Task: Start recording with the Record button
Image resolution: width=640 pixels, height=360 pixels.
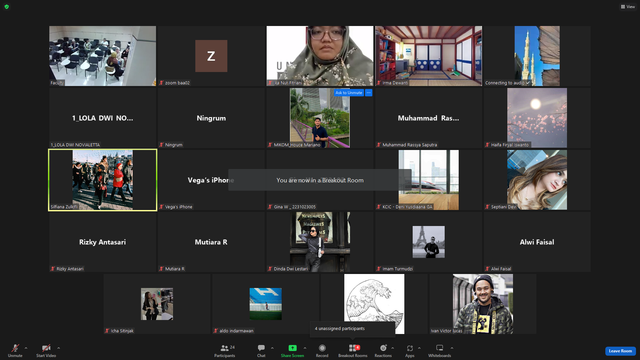Action: pyautogui.click(x=322, y=350)
